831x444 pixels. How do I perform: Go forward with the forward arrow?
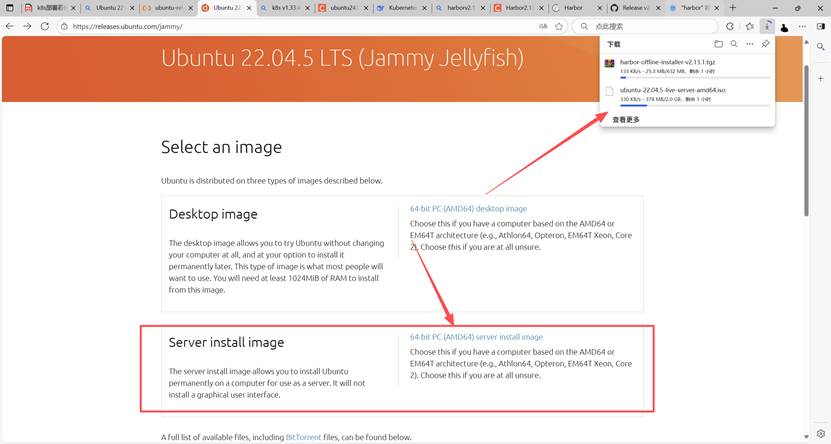[28, 26]
